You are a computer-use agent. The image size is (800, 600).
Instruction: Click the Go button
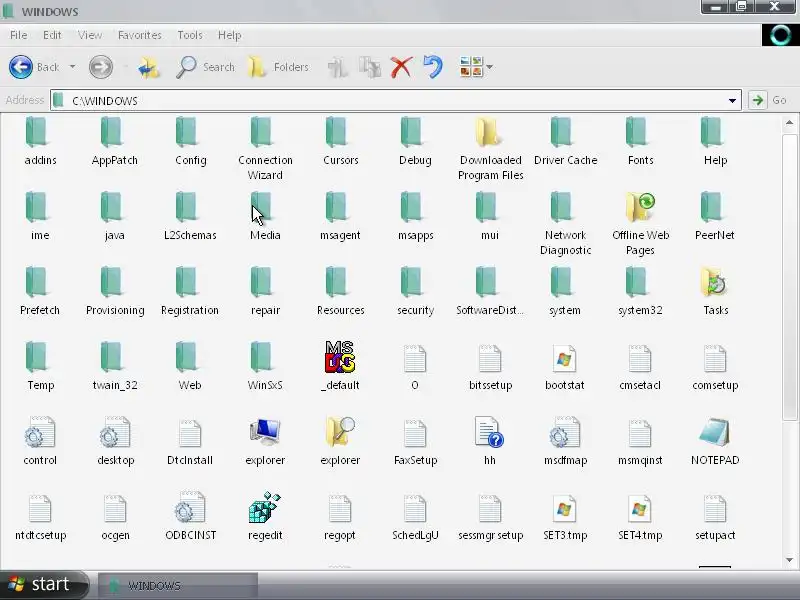(768, 100)
